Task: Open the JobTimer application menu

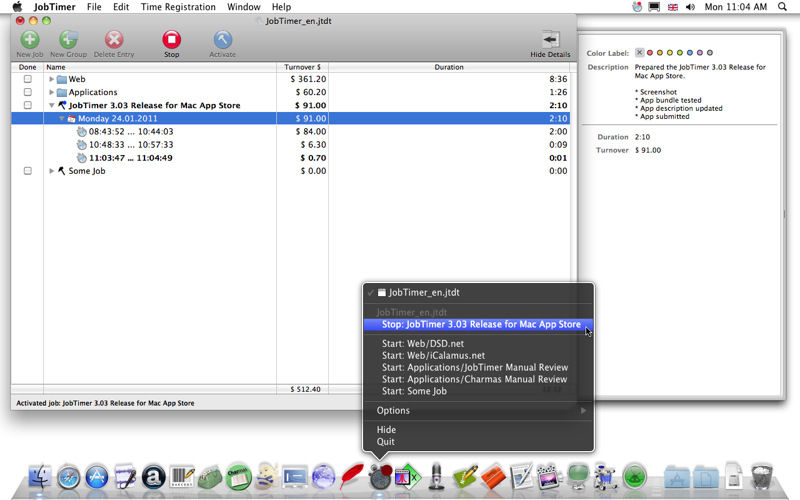Action: tap(55, 7)
